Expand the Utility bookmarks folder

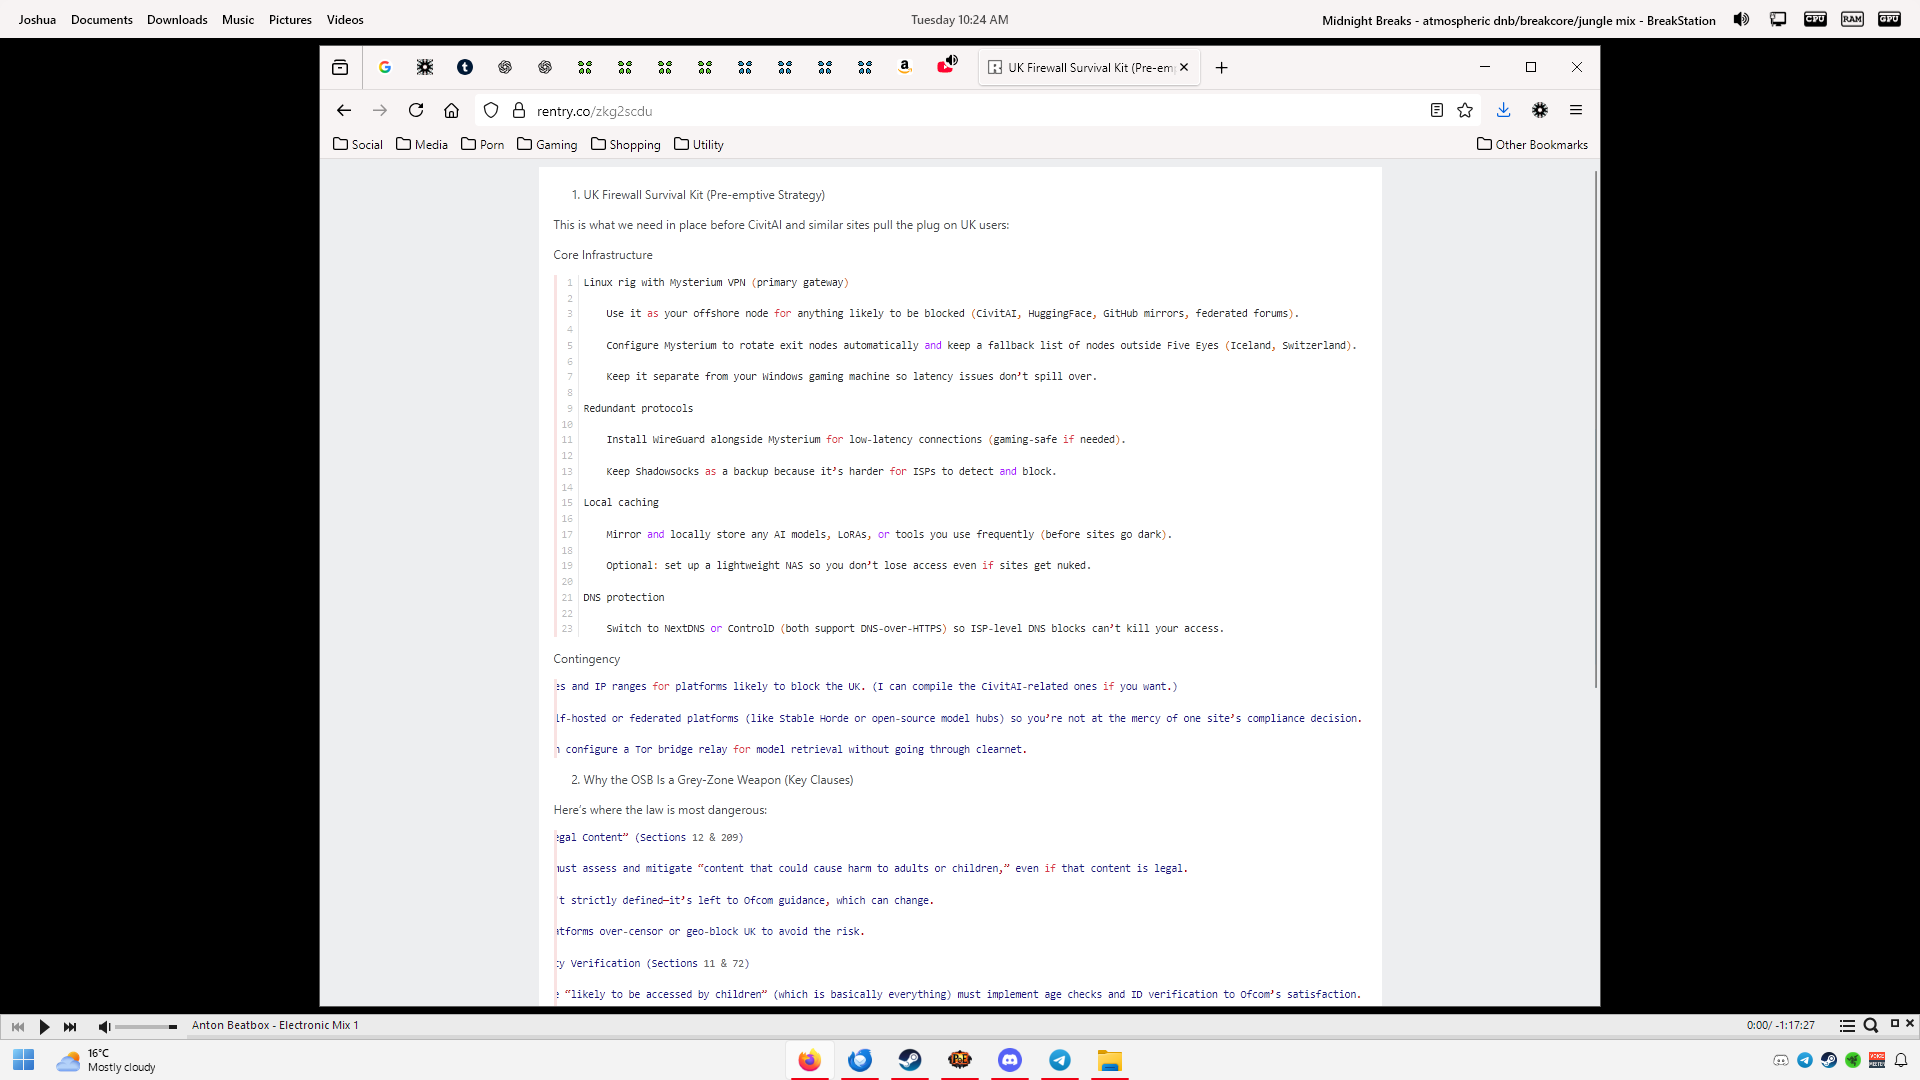pyautogui.click(x=699, y=144)
